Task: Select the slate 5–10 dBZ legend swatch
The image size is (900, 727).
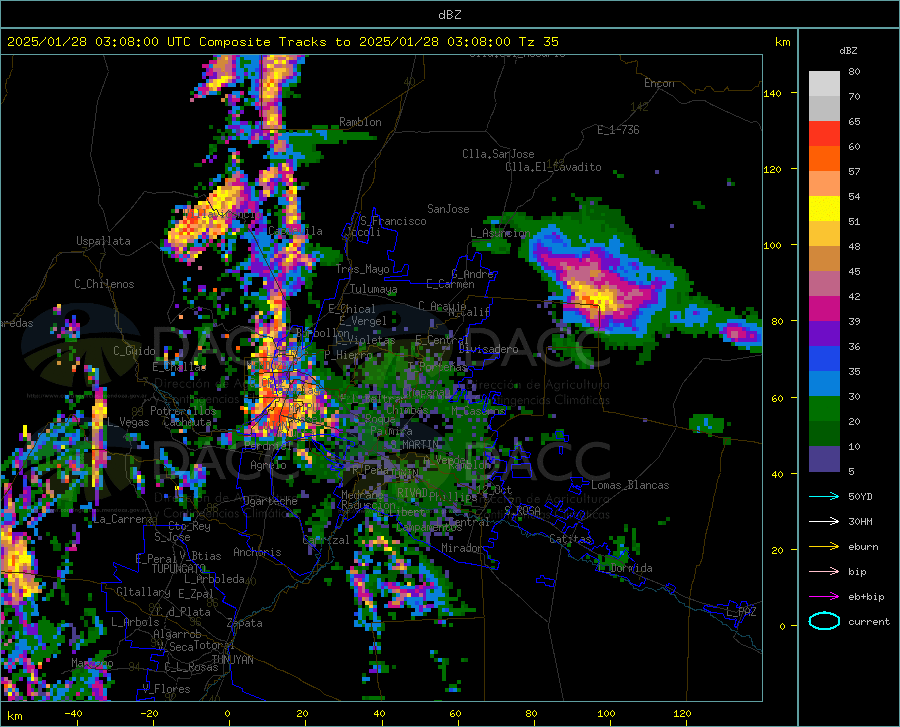Action: [824, 459]
